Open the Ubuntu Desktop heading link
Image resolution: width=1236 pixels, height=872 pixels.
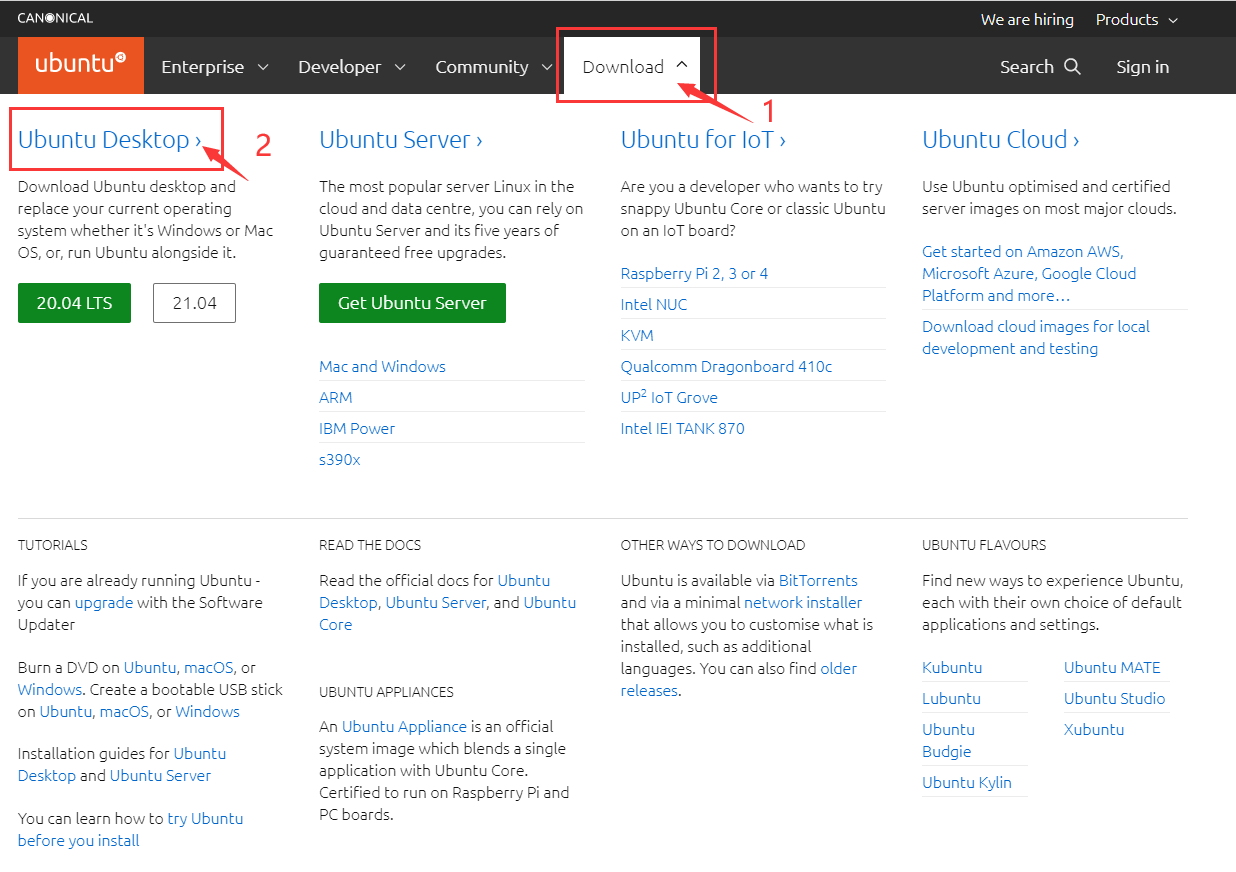point(110,140)
